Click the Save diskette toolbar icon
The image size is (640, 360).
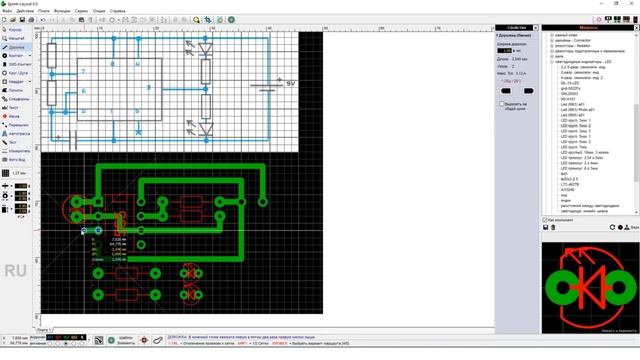[22, 20]
